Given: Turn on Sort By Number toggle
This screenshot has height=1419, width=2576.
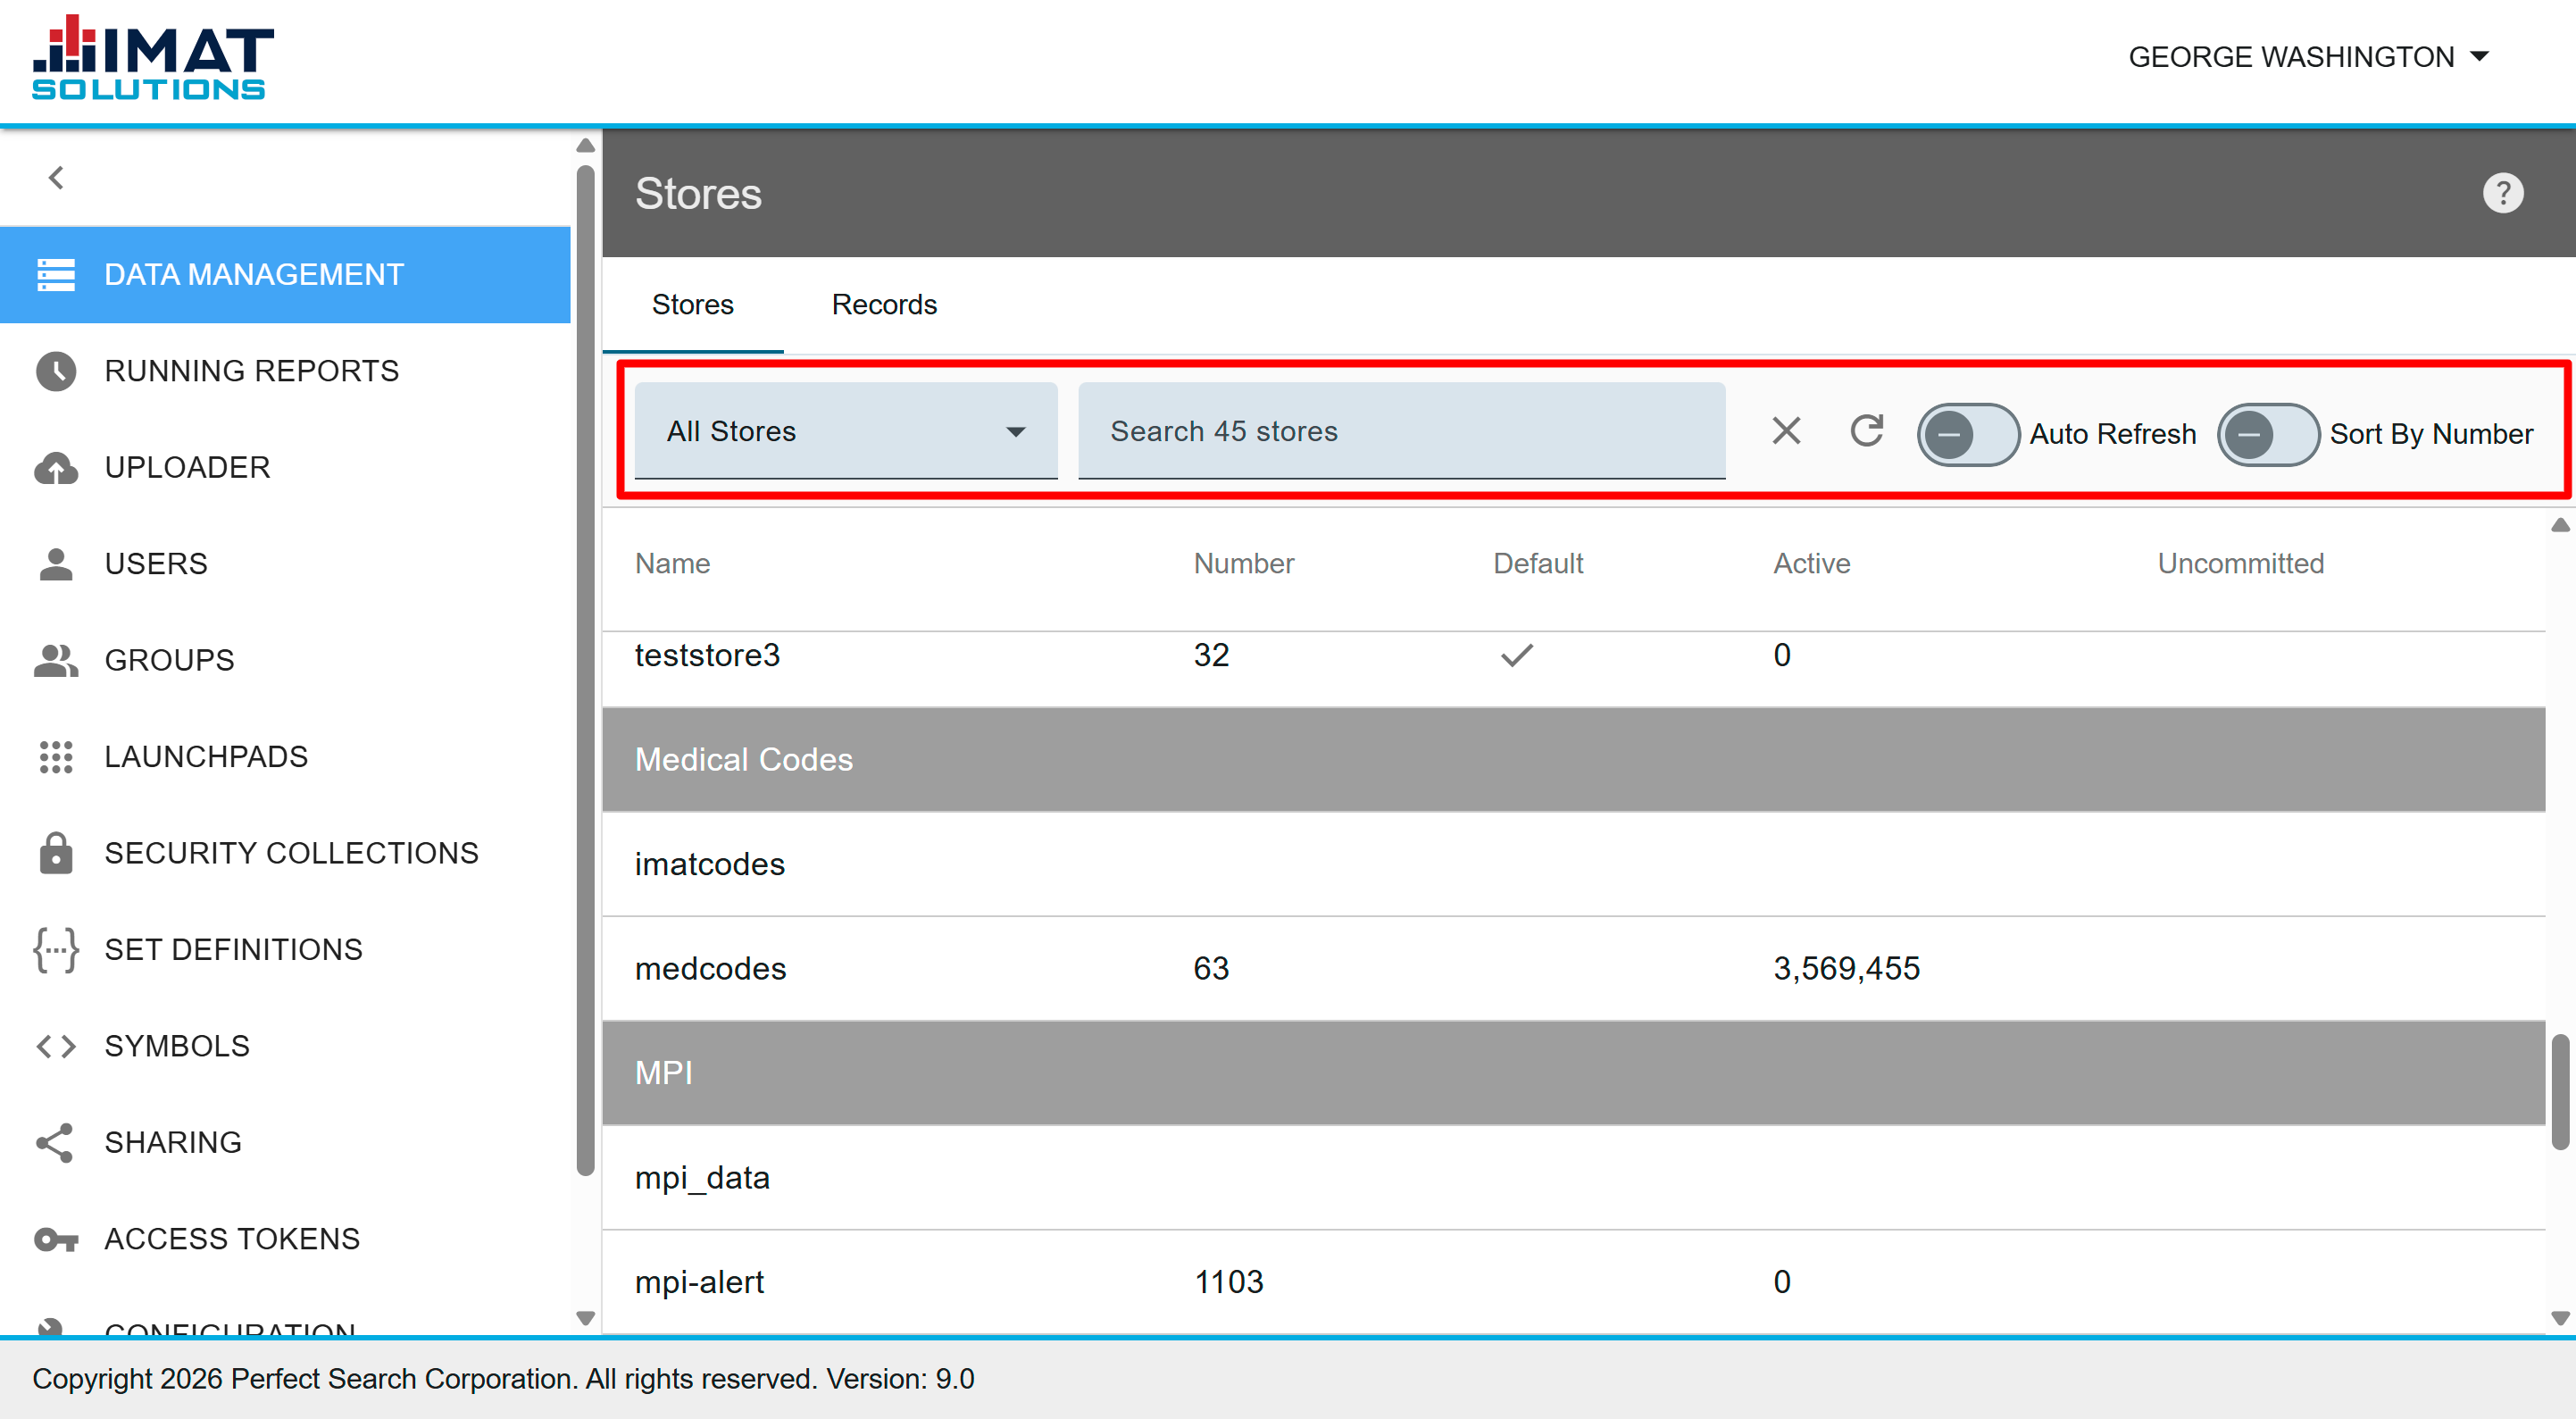Looking at the screenshot, I should [x=2267, y=434].
